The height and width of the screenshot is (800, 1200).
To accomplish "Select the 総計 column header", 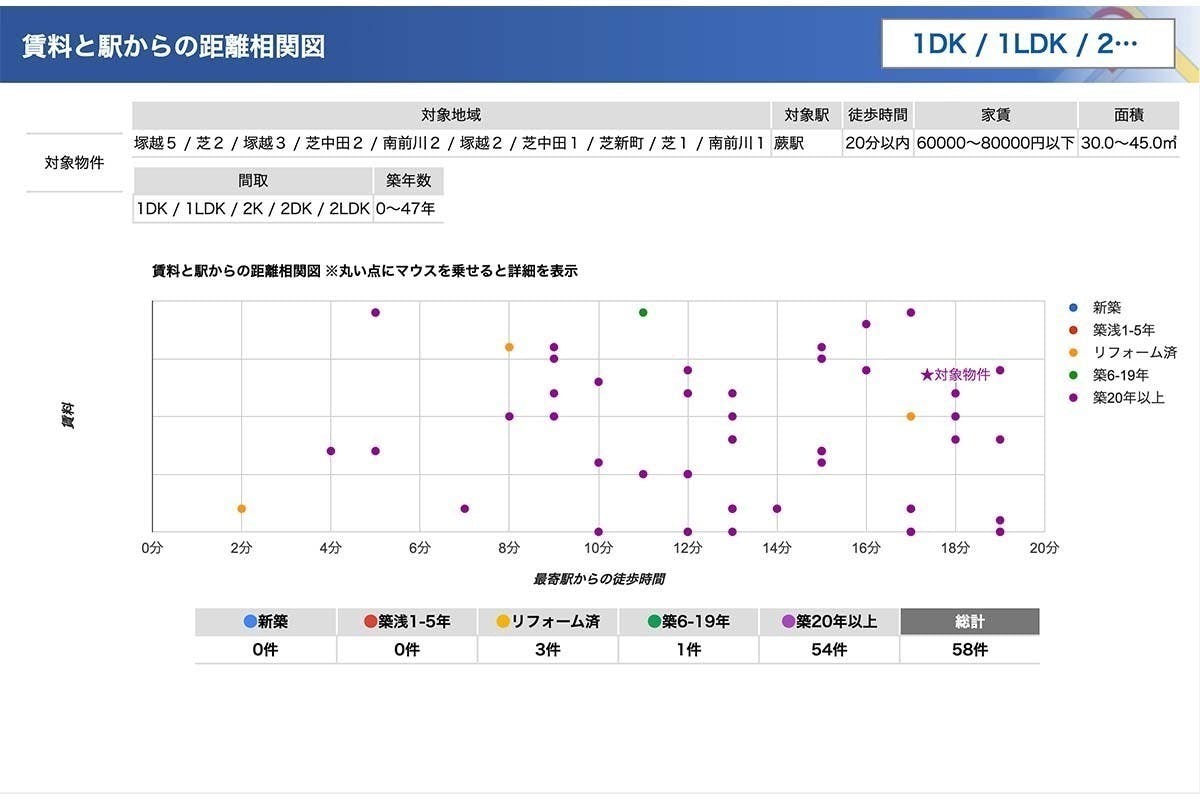I will [x=969, y=622].
